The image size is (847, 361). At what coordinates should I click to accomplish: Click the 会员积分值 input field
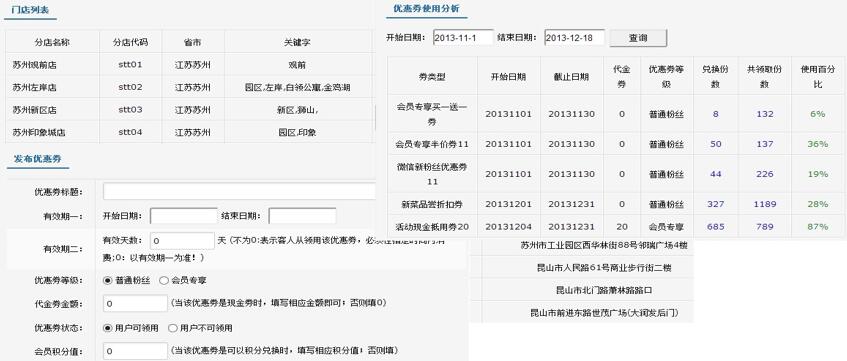tap(135, 351)
